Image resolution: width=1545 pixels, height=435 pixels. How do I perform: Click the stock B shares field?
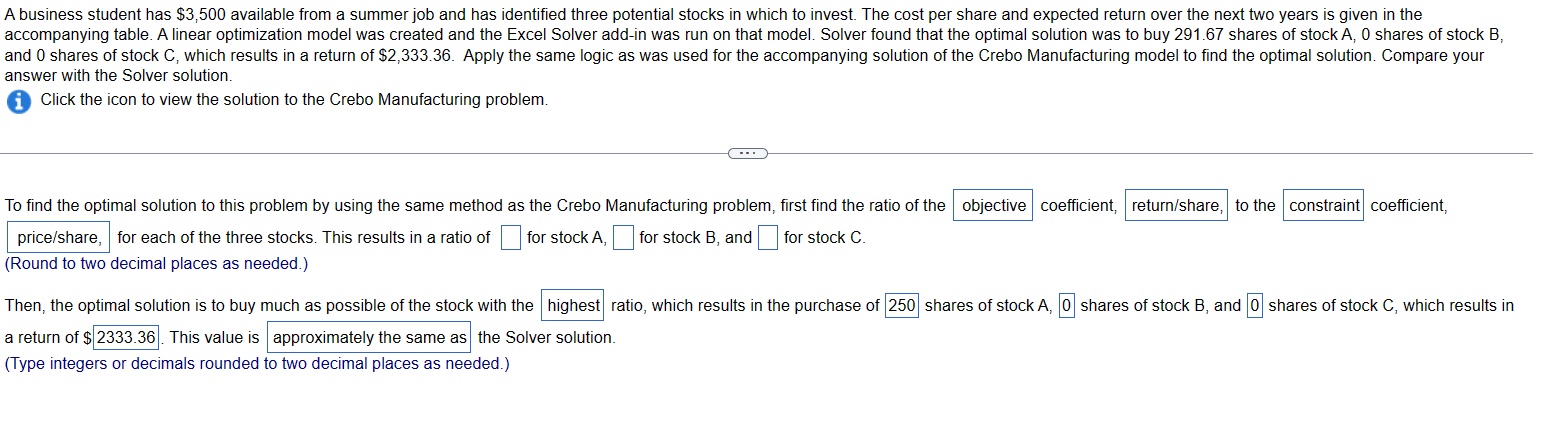pos(1067,306)
